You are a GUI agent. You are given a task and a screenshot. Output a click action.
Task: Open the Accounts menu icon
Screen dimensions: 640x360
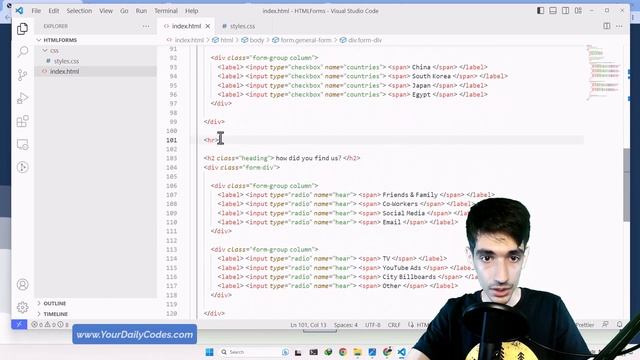click(x=22, y=284)
